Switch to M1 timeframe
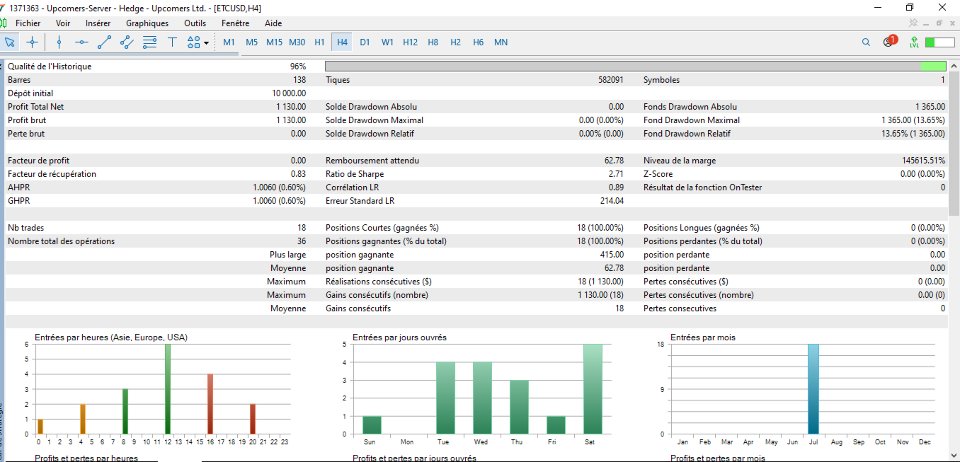Viewport: 960px width, 462px height. tap(229, 42)
